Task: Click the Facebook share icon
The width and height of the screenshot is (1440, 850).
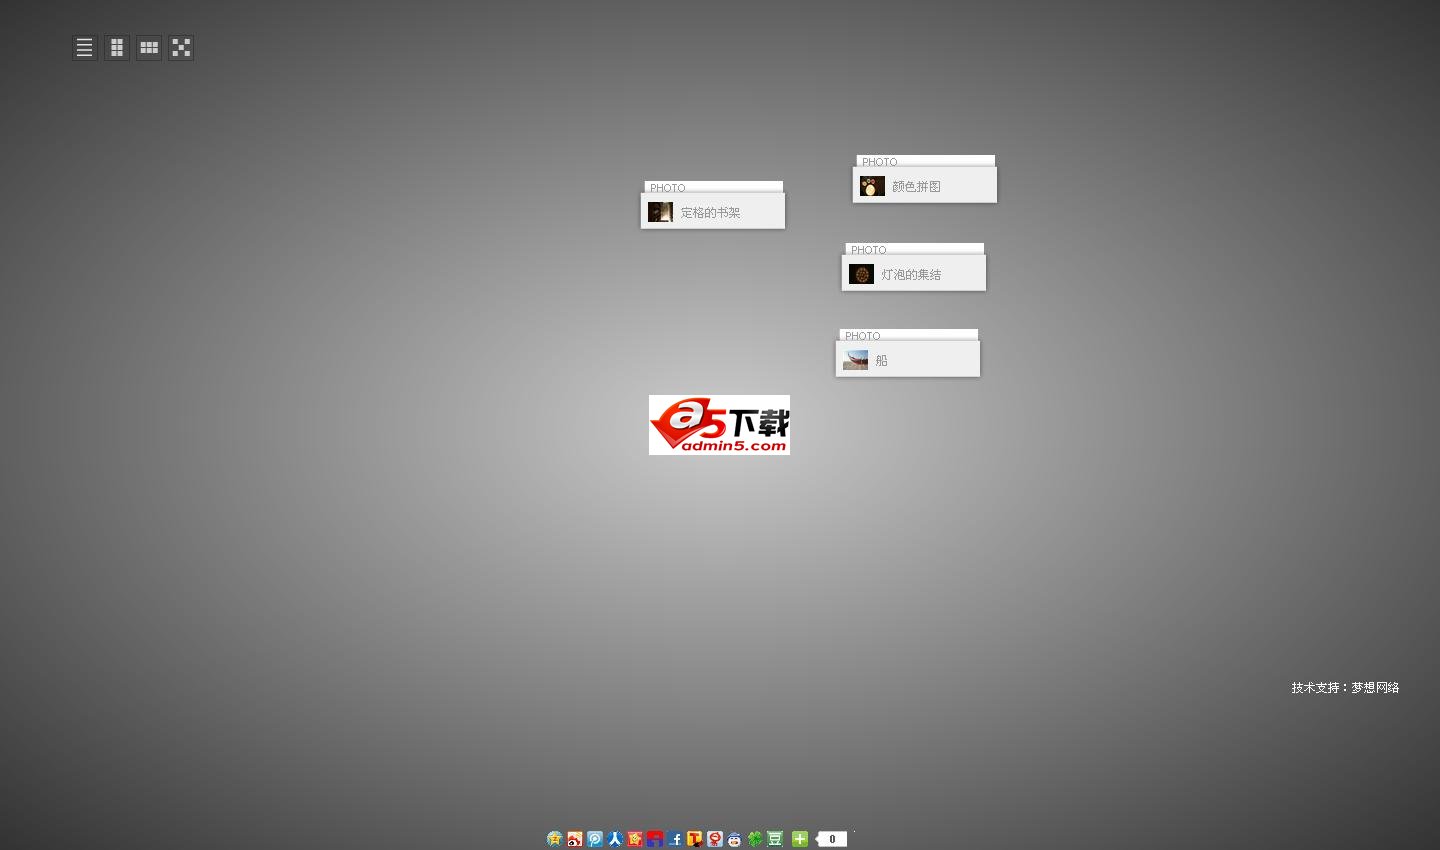Action: 675,839
